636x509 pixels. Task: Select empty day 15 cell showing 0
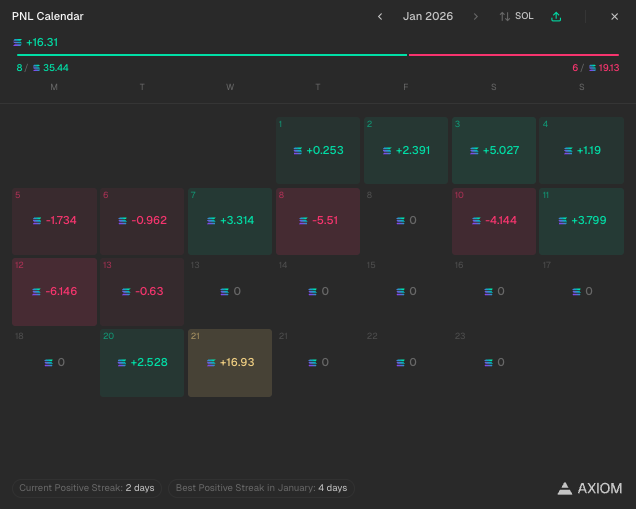[406, 292]
